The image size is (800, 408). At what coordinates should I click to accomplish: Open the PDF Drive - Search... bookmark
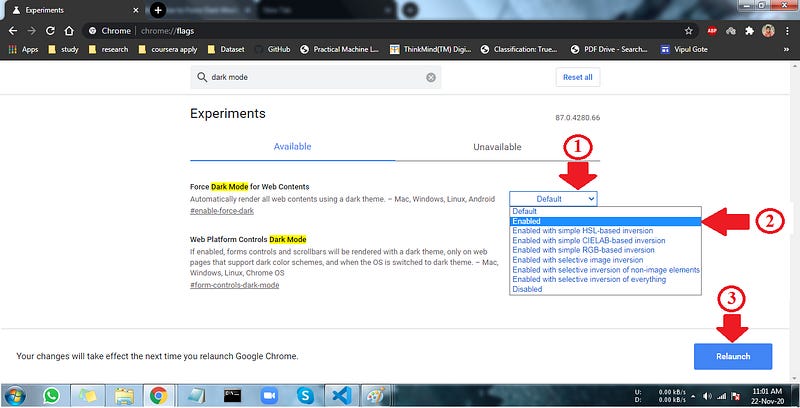pyautogui.click(x=609, y=49)
